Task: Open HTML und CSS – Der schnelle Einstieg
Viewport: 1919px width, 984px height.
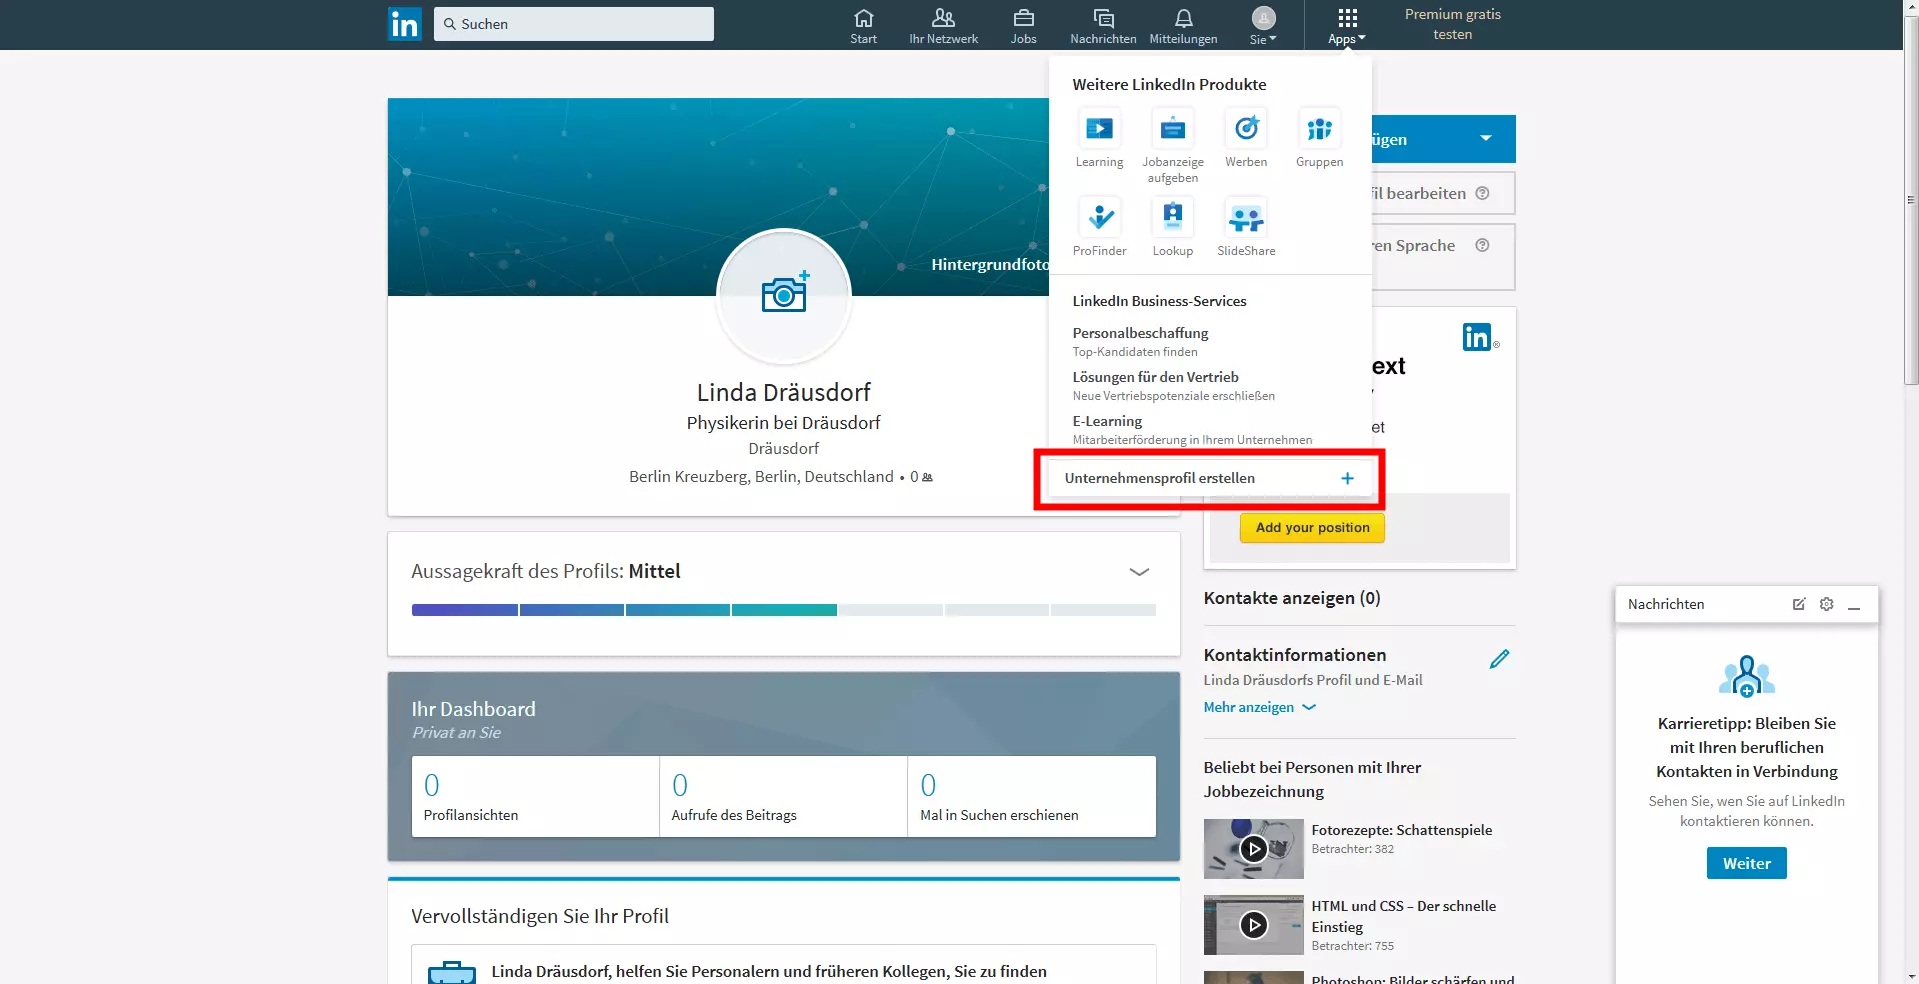Action: coord(1404,916)
